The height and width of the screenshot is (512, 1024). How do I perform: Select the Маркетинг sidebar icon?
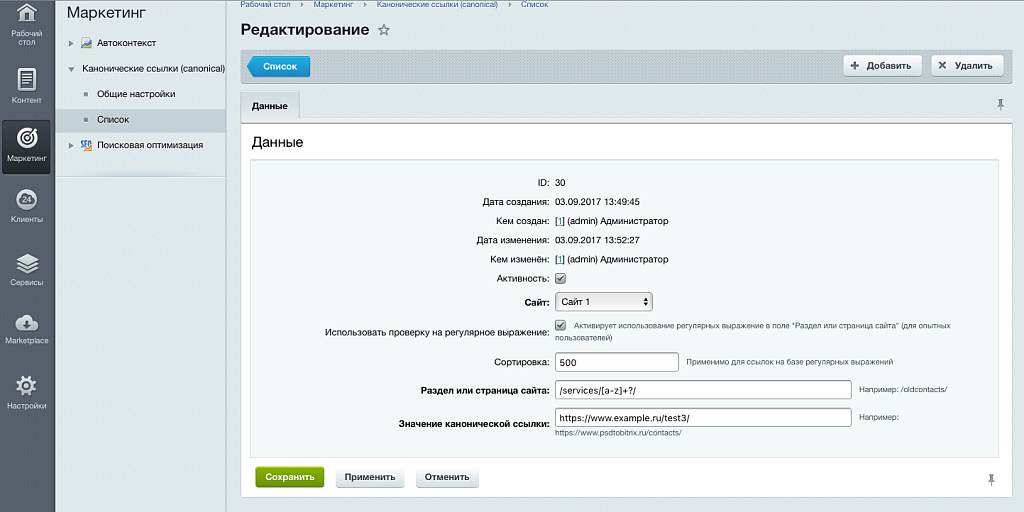[27, 146]
